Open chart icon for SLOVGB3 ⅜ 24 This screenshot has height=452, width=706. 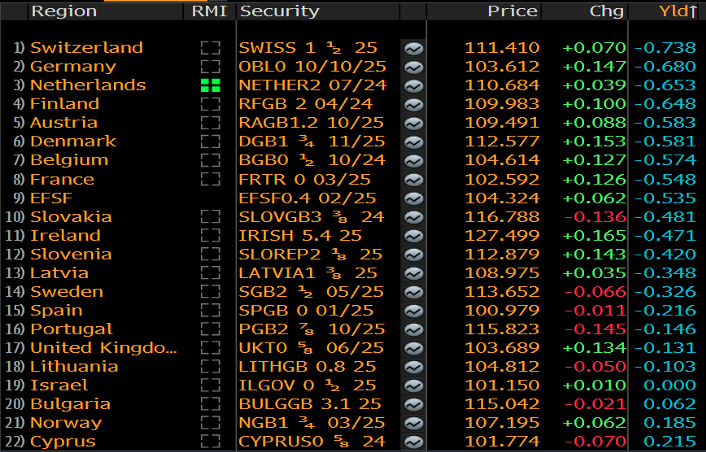coord(413,217)
